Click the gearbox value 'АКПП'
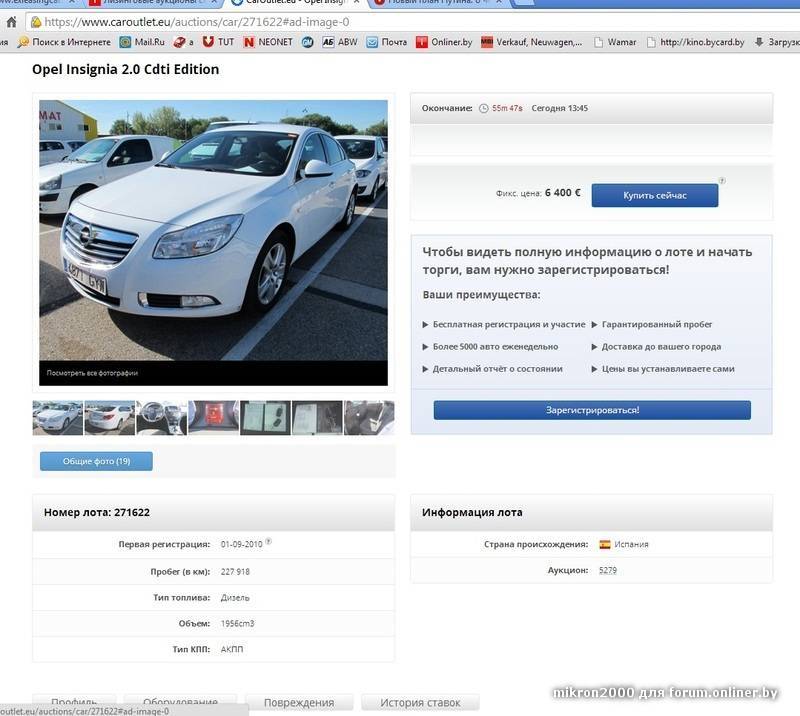The width and height of the screenshot is (800, 716). point(232,650)
